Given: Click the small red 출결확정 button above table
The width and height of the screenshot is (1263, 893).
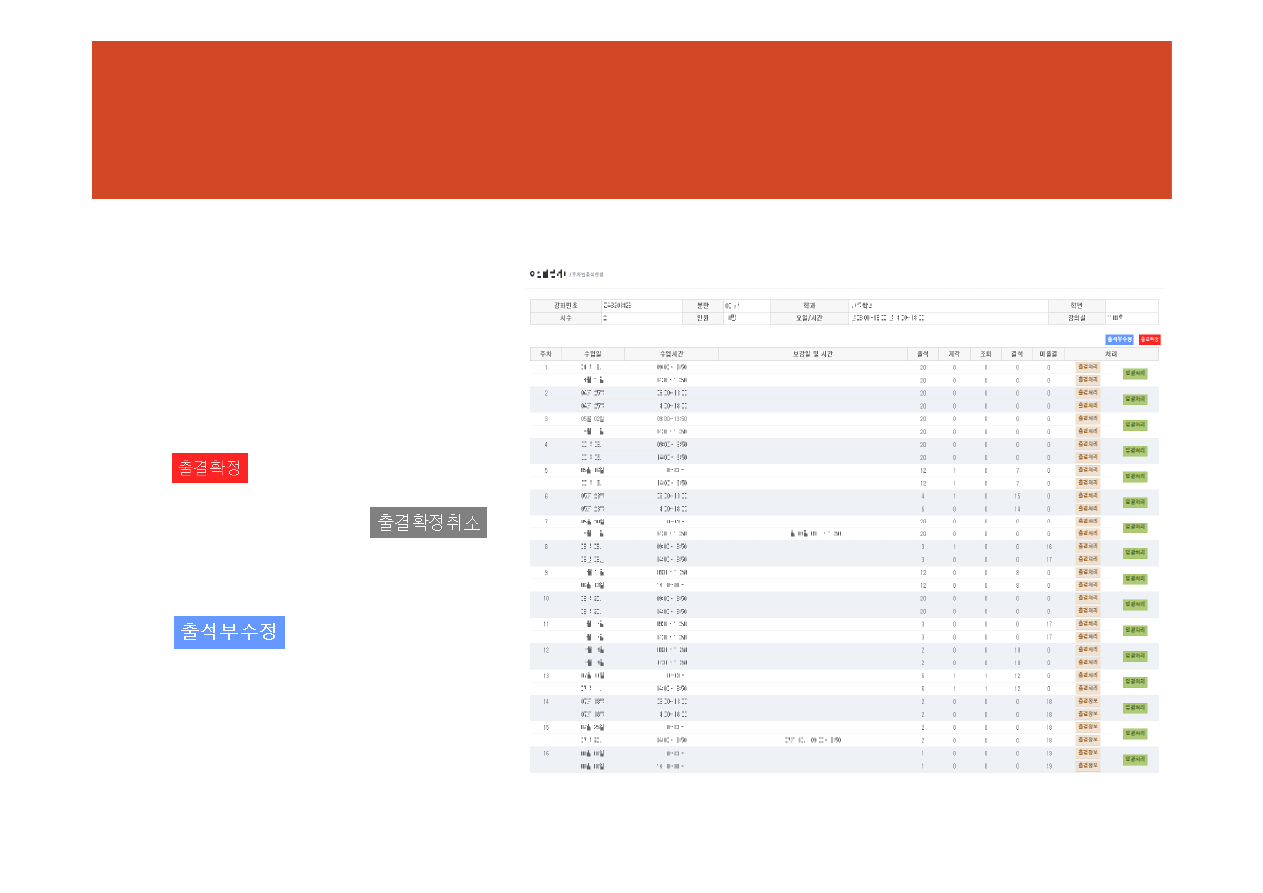Looking at the screenshot, I should coord(1149,340).
